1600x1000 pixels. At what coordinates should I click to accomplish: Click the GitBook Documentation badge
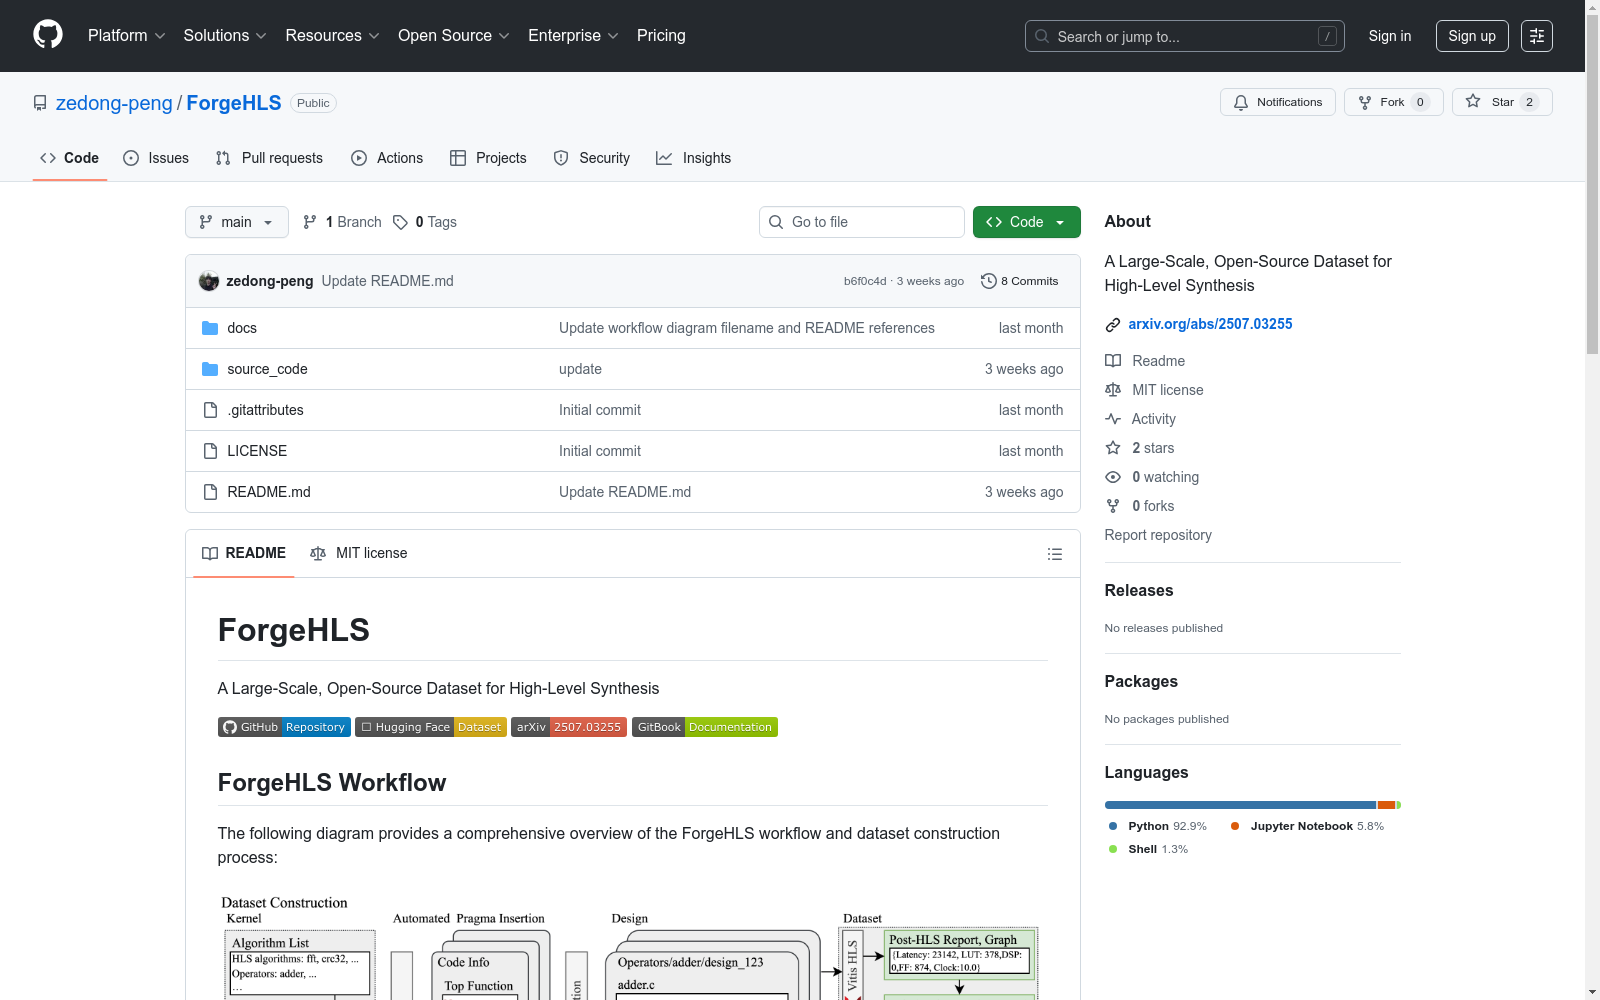(x=705, y=727)
